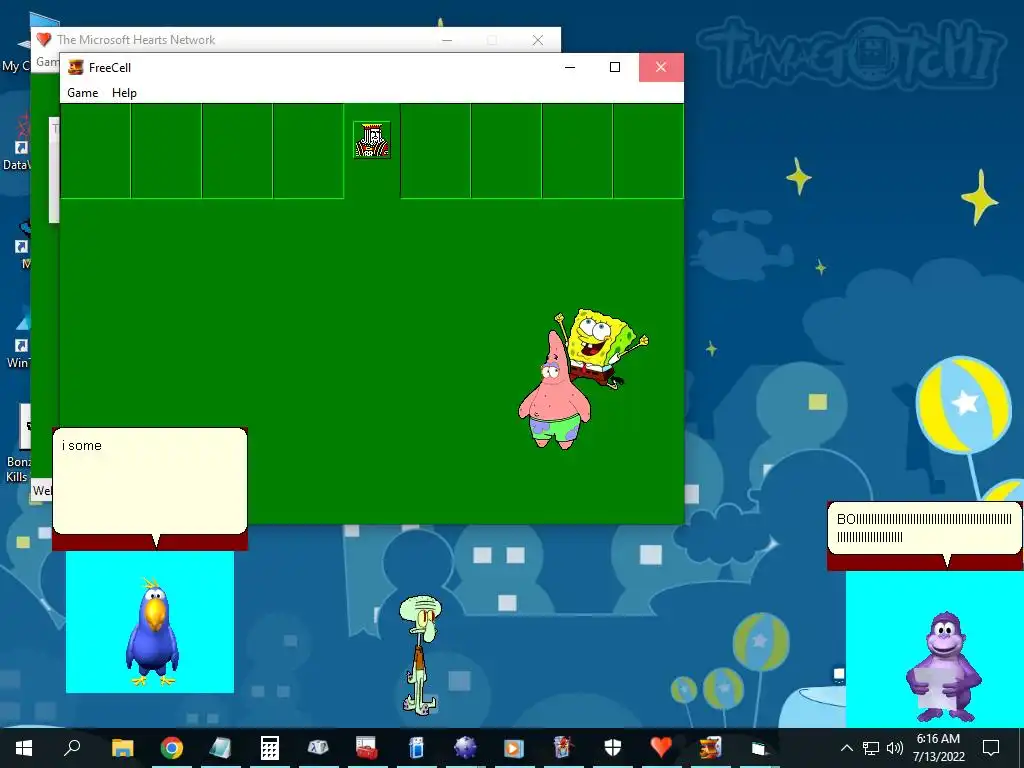Viewport: 1024px width, 768px height.
Task: Click the parrot's 'i some' speech bubble
Action: click(150, 481)
